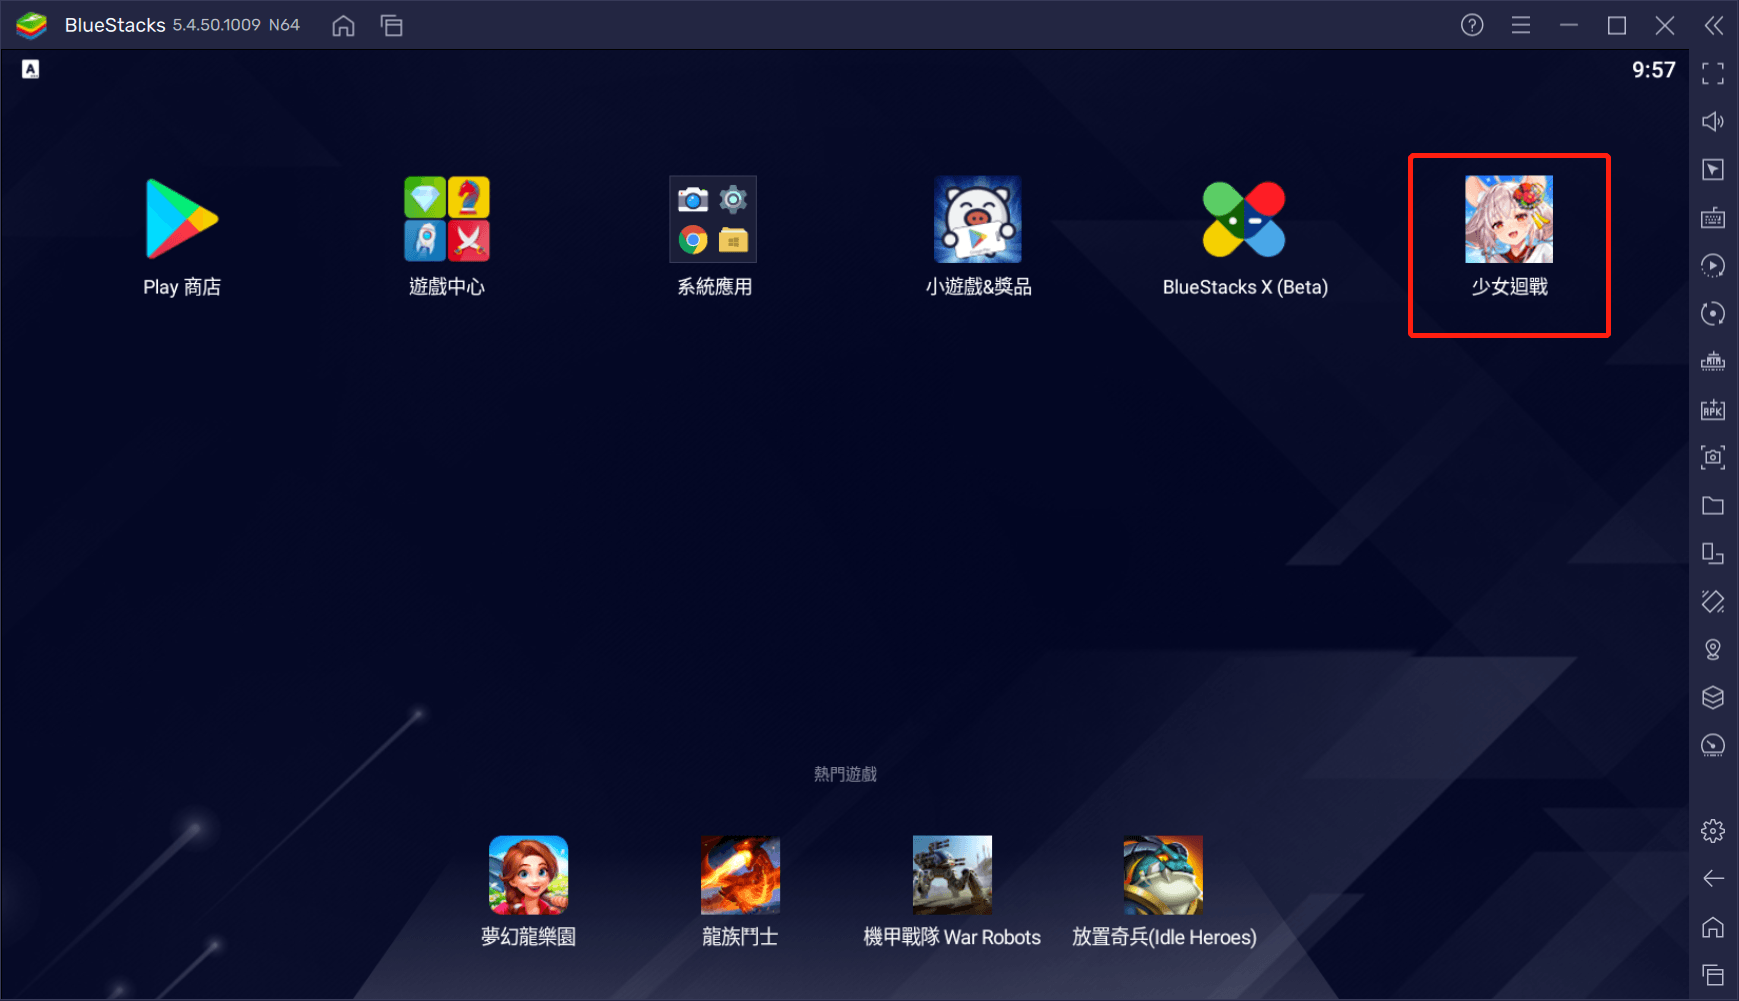The height and width of the screenshot is (1001, 1739).
Task: Toggle cursor lock icon in sidebar
Action: (1713, 170)
